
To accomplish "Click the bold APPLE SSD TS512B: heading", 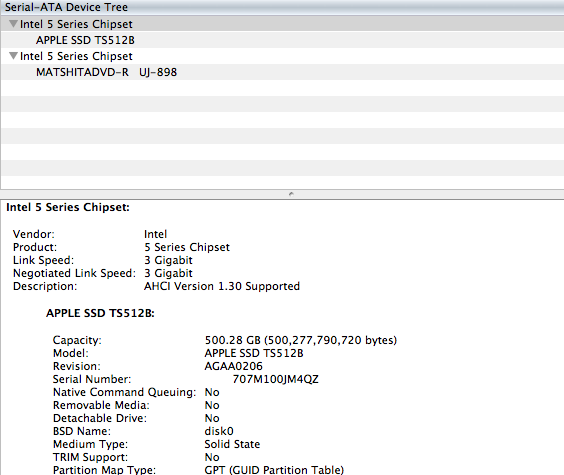I will 100,313.
